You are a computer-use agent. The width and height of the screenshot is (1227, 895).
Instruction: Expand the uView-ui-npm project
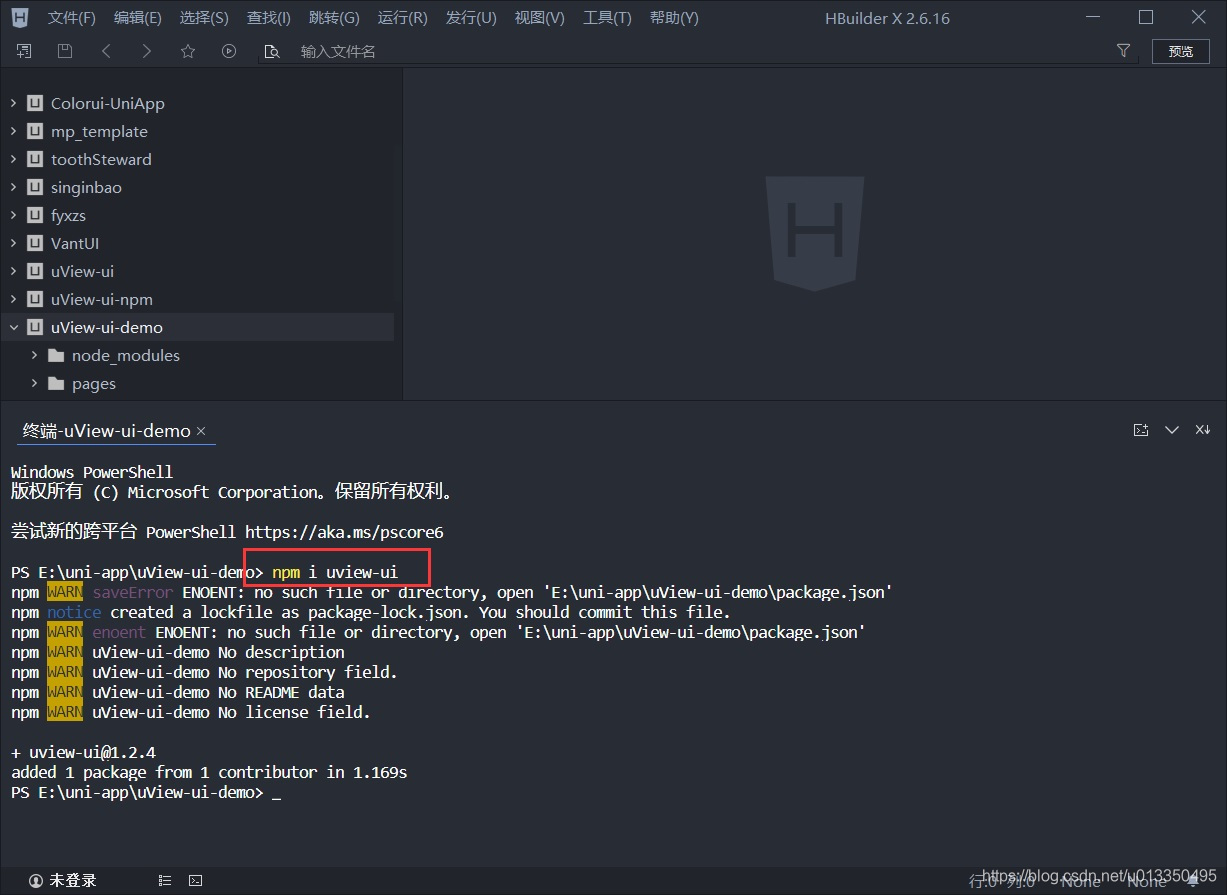coord(14,299)
